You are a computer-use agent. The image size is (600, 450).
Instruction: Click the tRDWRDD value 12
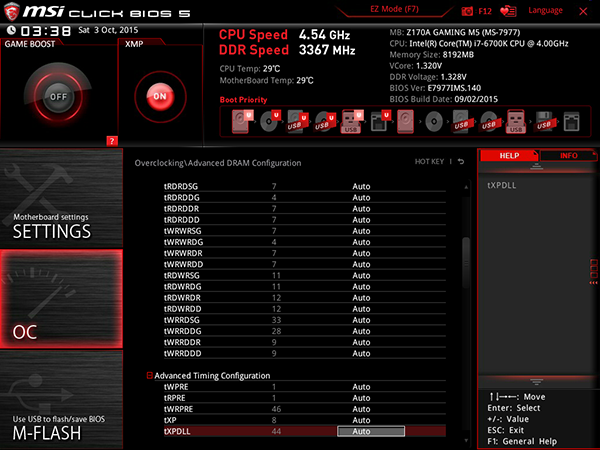[276, 309]
